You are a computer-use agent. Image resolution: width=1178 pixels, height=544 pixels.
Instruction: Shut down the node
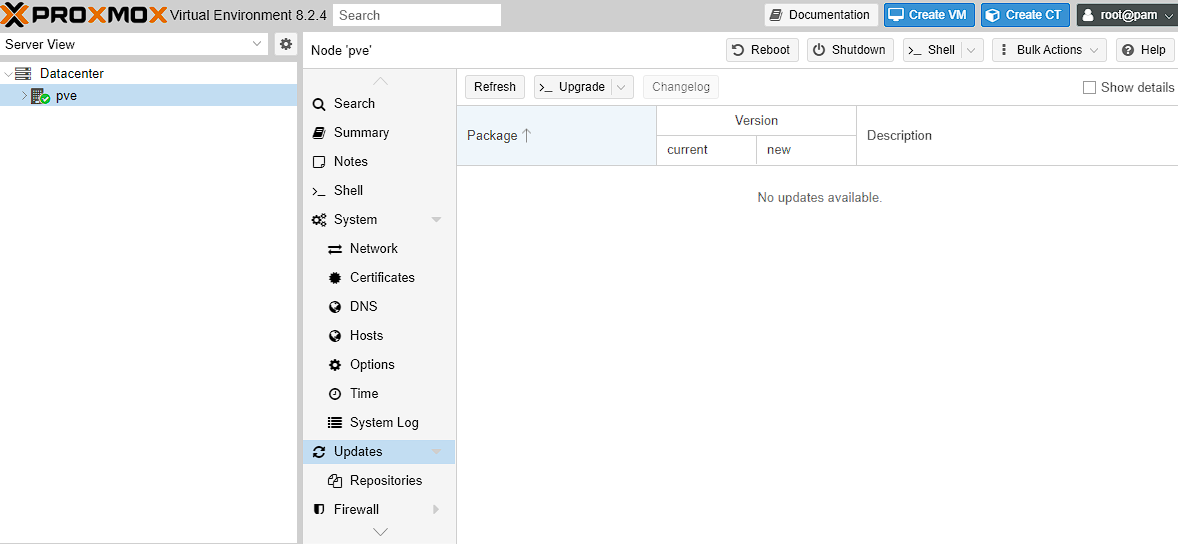[848, 50]
